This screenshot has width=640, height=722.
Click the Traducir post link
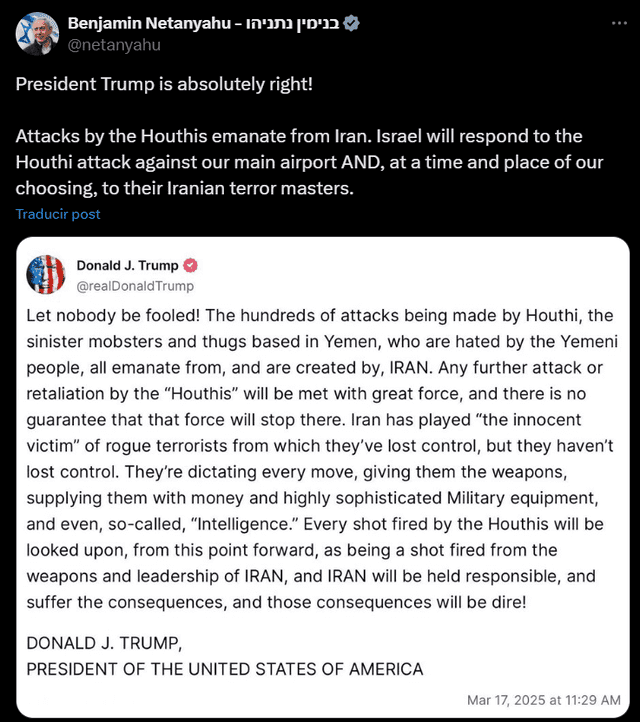coord(58,214)
